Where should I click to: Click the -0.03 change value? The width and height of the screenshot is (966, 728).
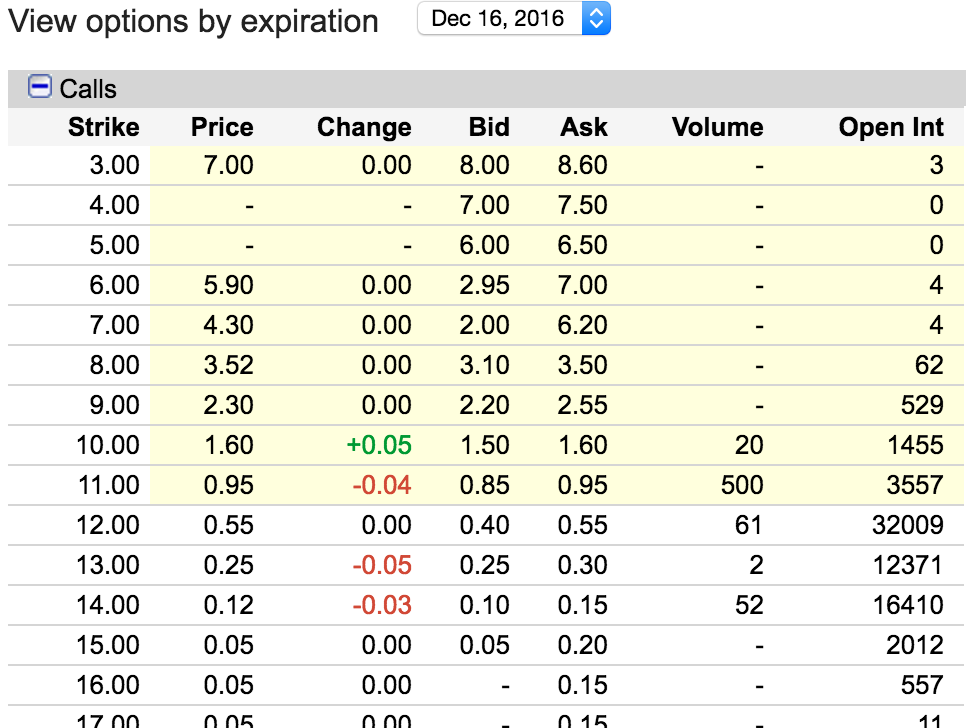coord(381,605)
